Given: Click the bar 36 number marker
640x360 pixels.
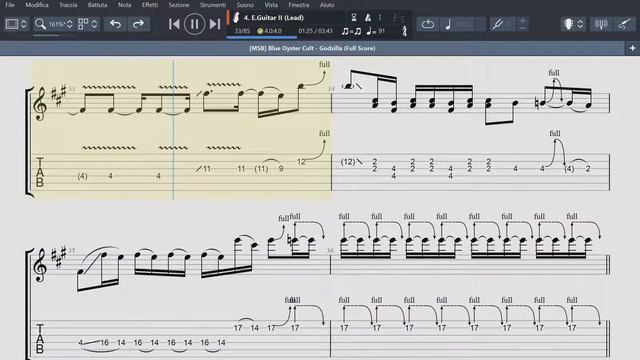Looking at the screenshot, I should [x=330, y=251].
